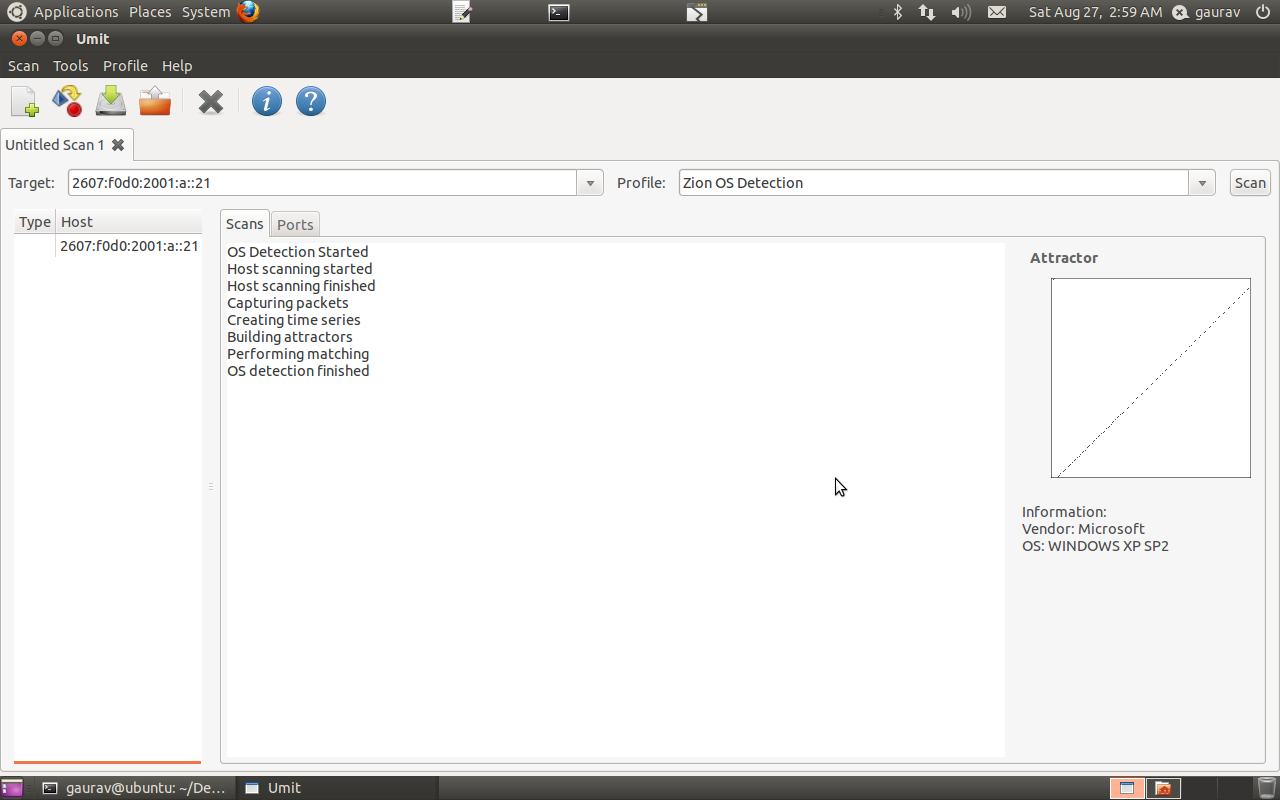Click the power shutdown icon

pos(1263,12)
